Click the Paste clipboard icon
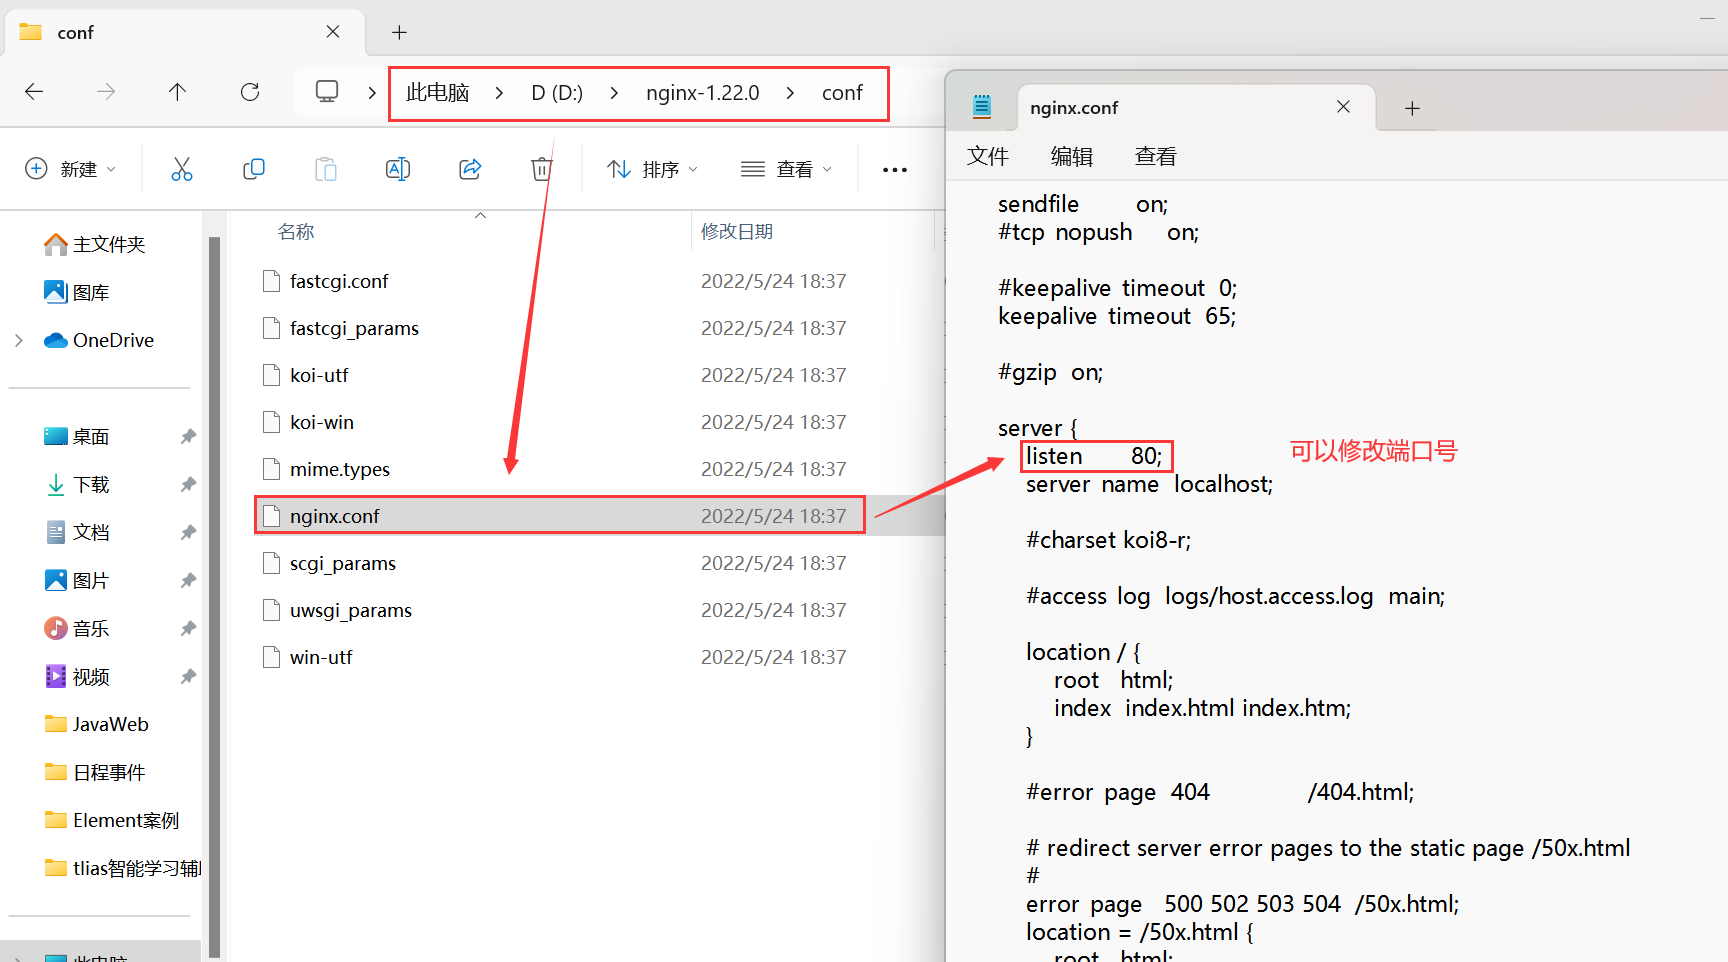 click(x=326, y=169)
